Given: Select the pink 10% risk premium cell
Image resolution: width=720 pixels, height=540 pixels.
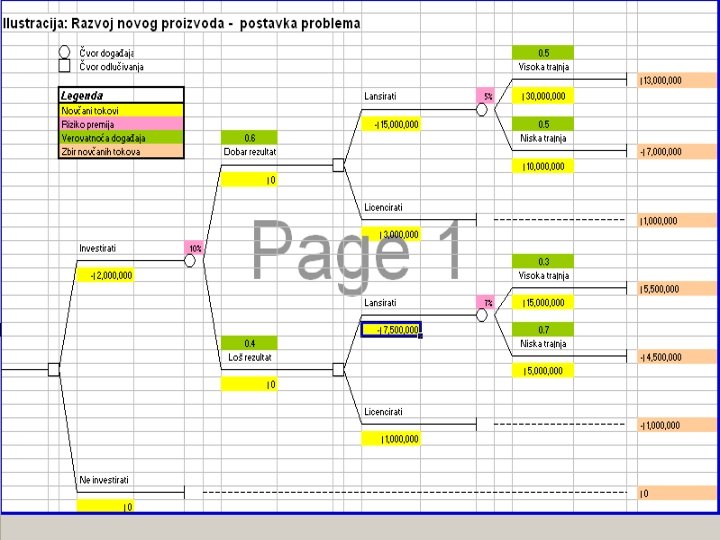Looking at the screenshot, I should click(x=194, y=248).
